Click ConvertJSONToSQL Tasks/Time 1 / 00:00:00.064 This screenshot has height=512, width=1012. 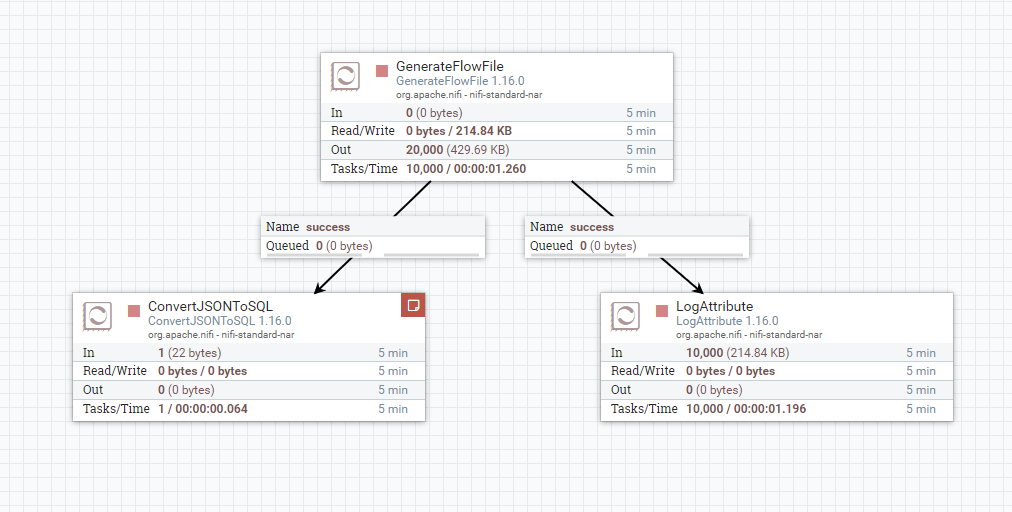(x=203, y=409)
